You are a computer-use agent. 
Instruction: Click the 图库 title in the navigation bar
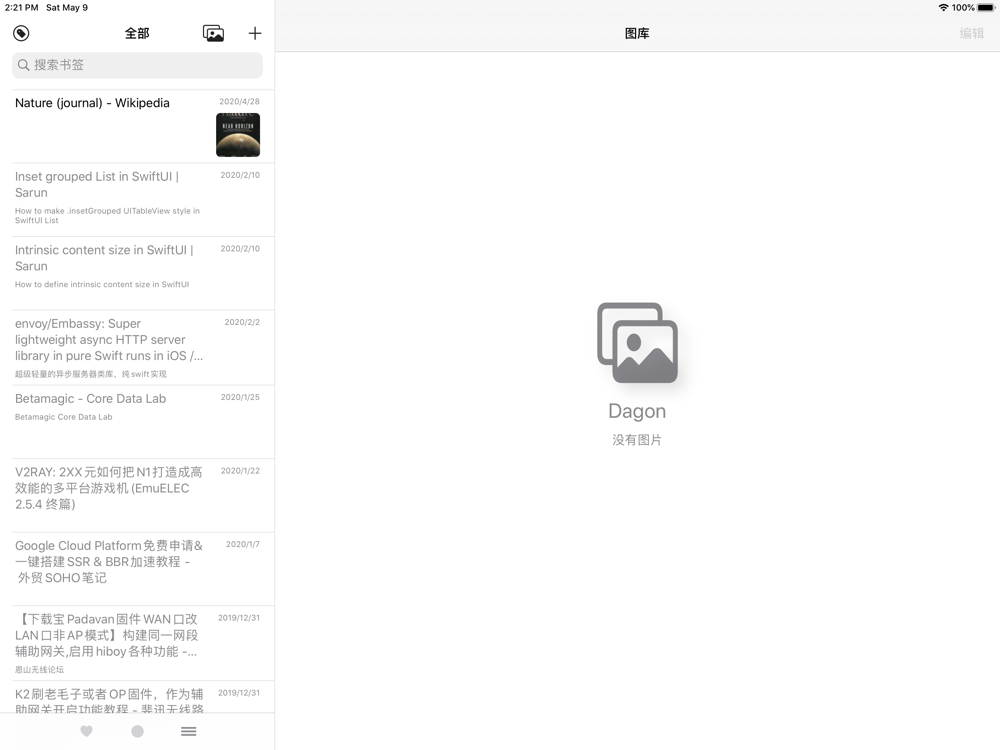click(637, 33)
